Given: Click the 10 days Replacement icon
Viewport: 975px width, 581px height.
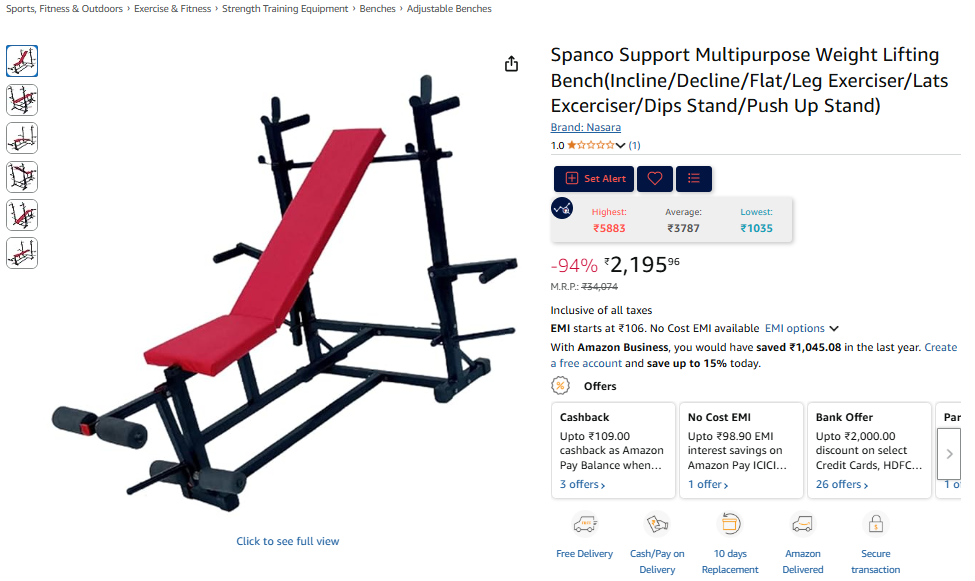Looking at the screenshot, I should pos(730,524).
